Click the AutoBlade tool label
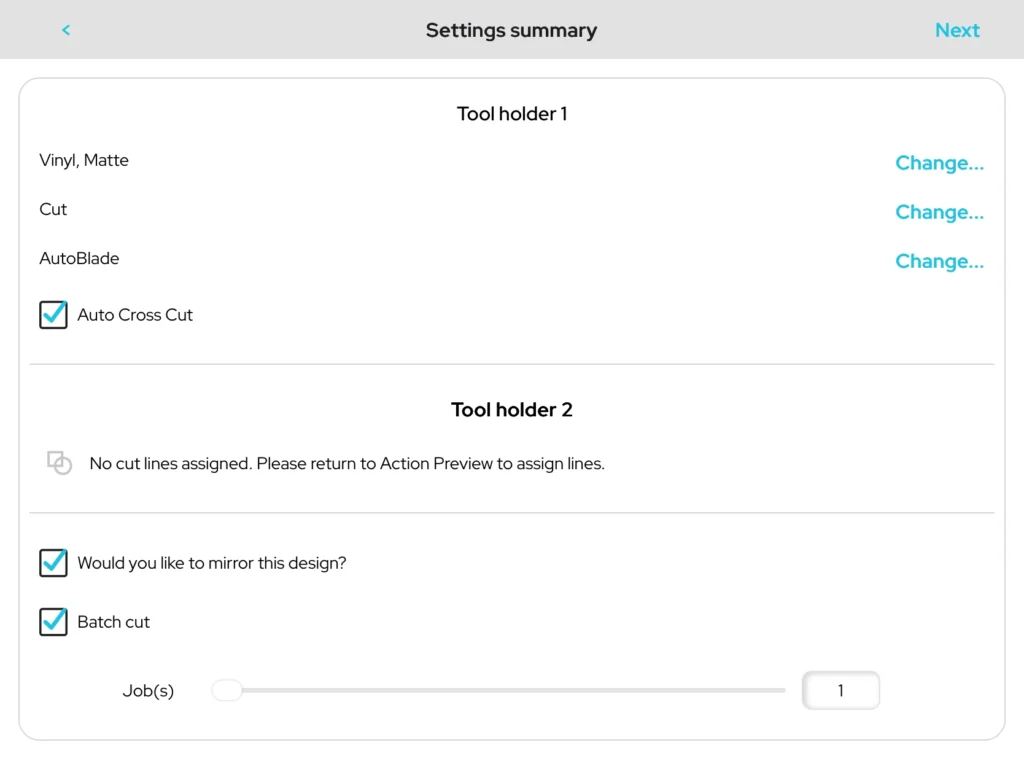 79,258
